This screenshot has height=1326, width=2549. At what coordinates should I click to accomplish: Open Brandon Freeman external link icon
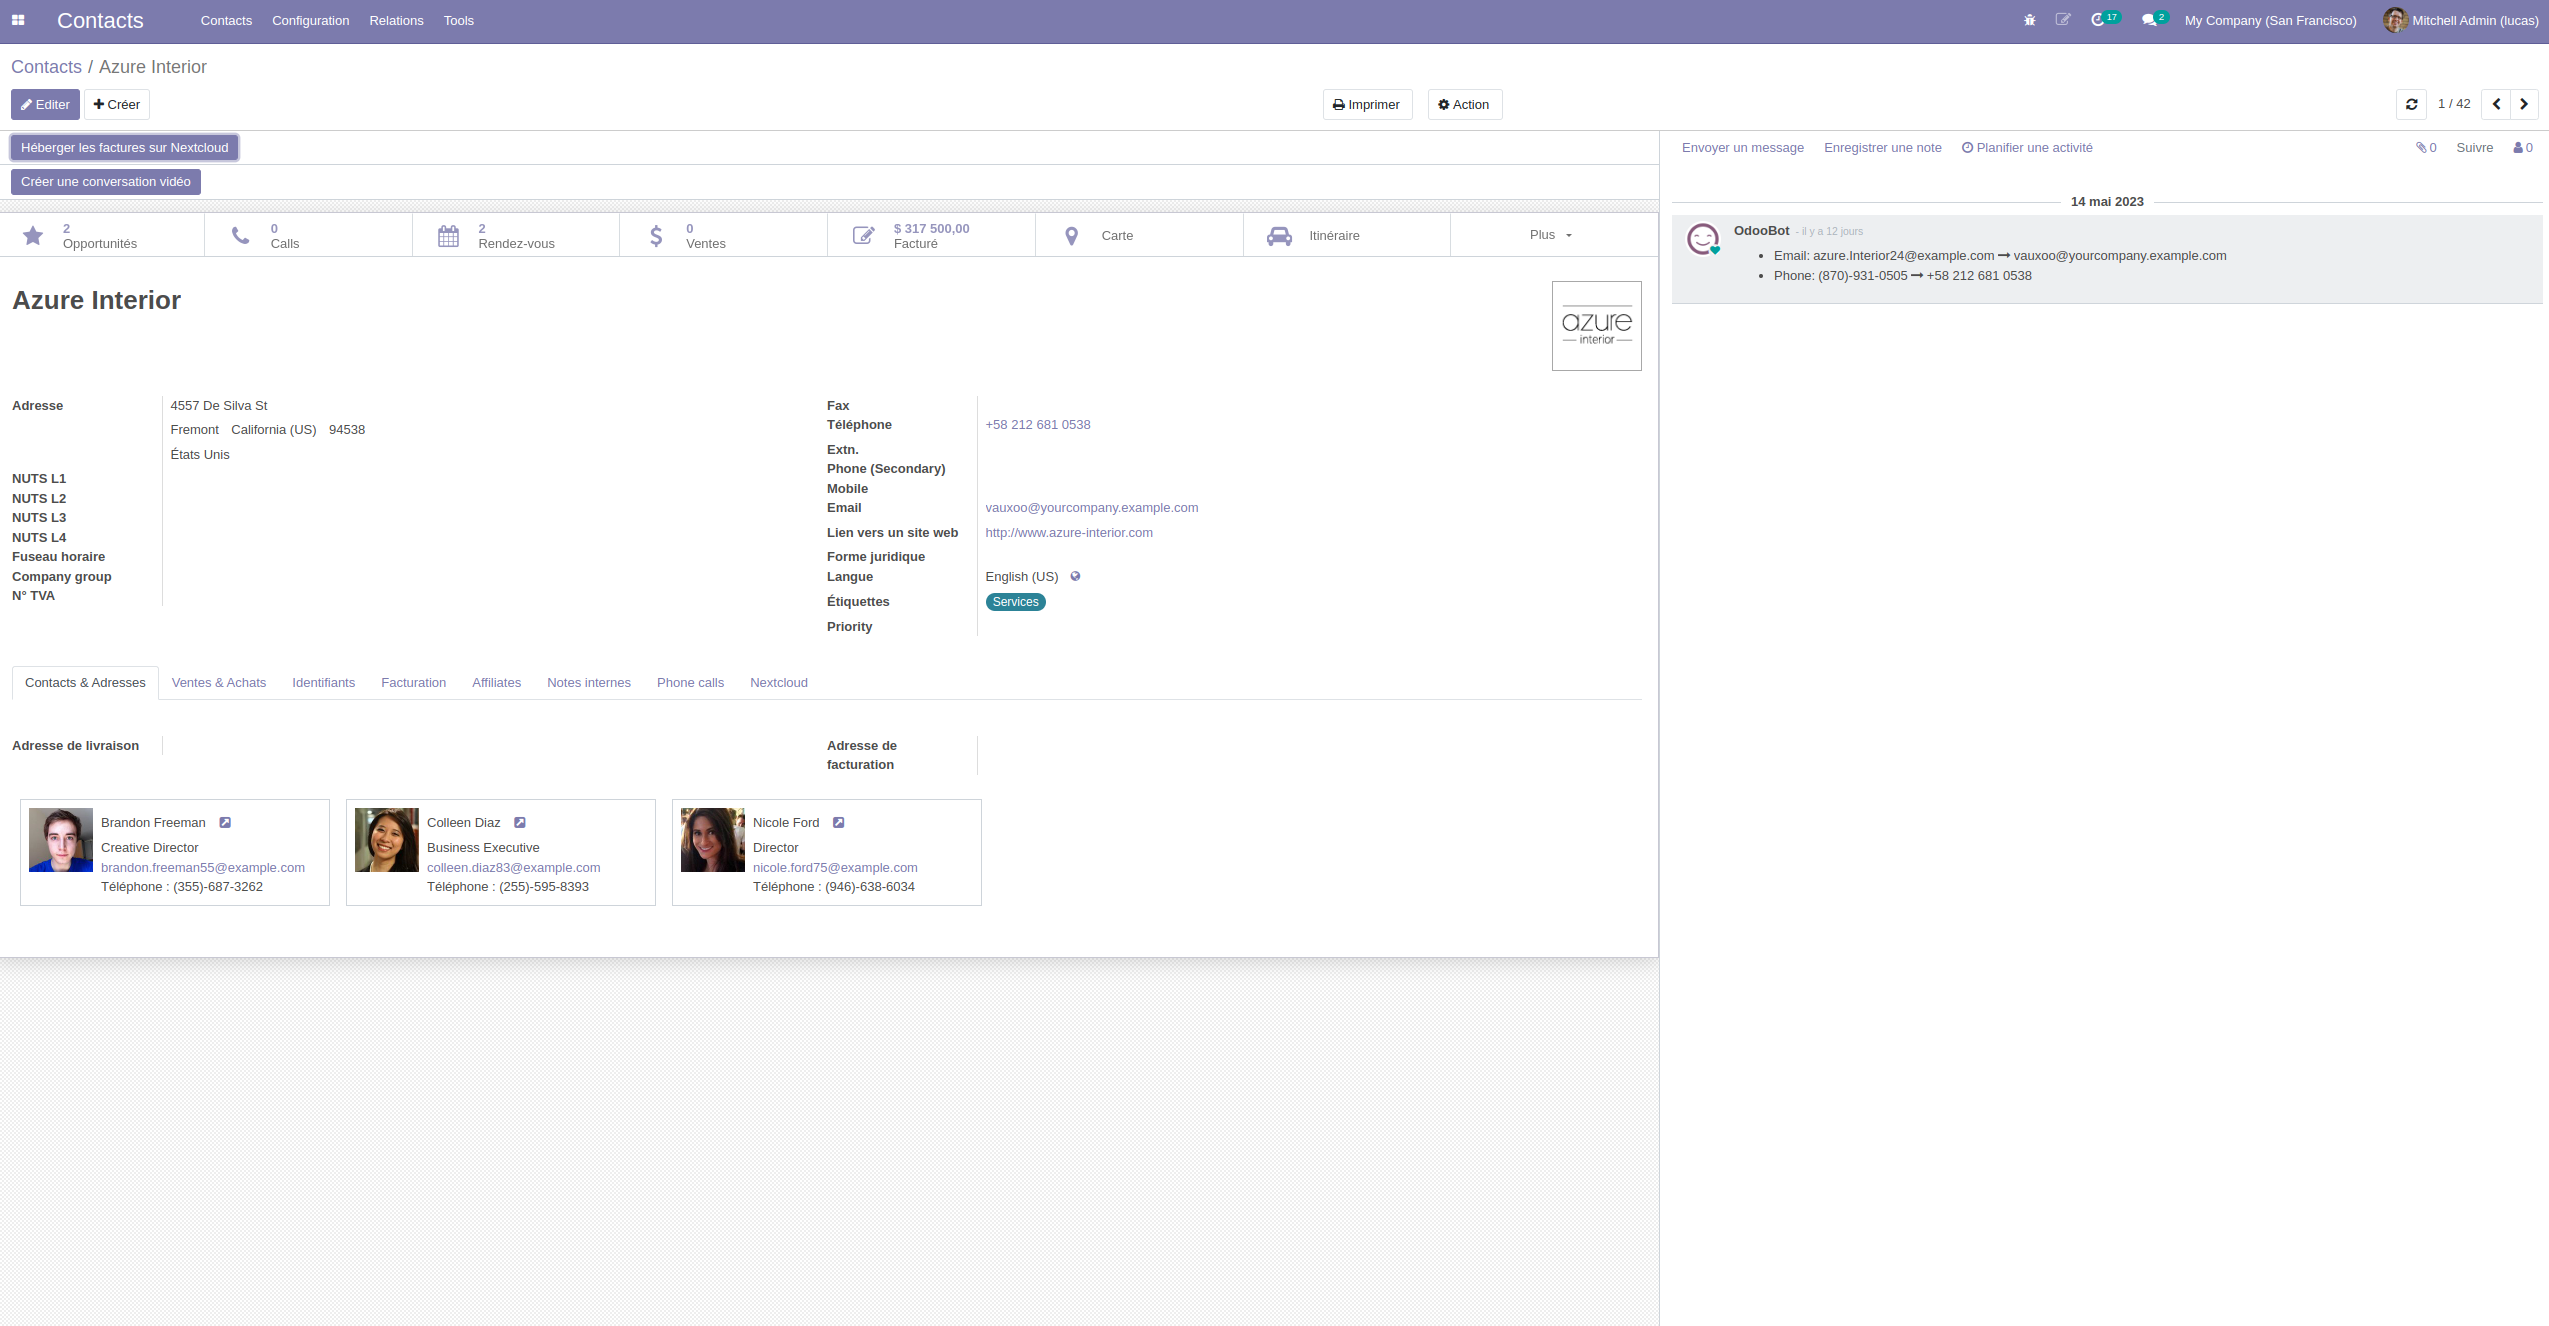(225, 822)
